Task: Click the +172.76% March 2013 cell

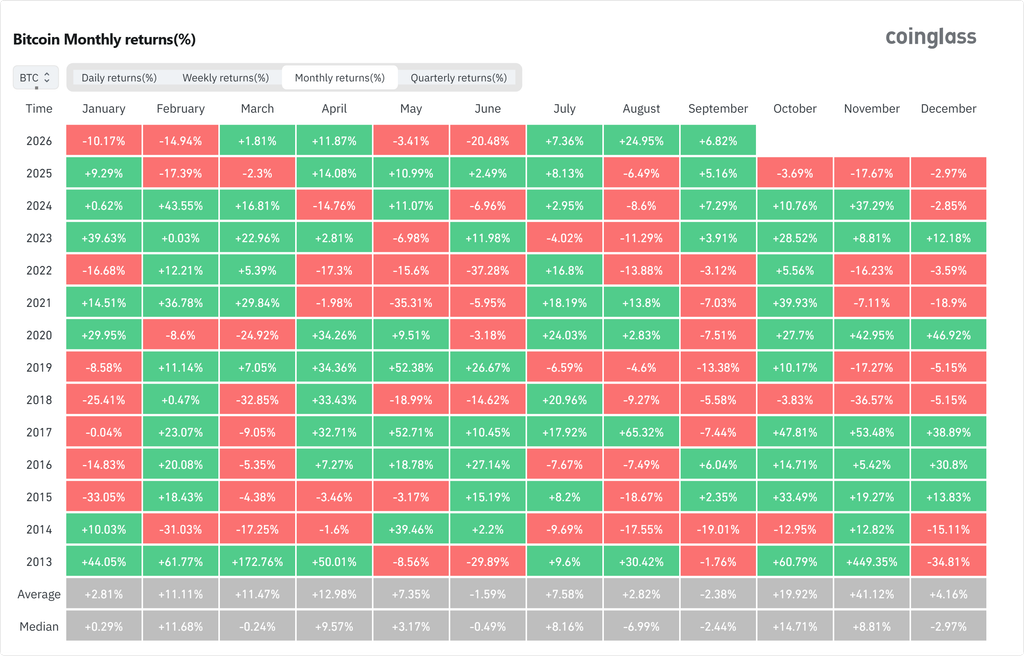Action: (x=257, y=561)
